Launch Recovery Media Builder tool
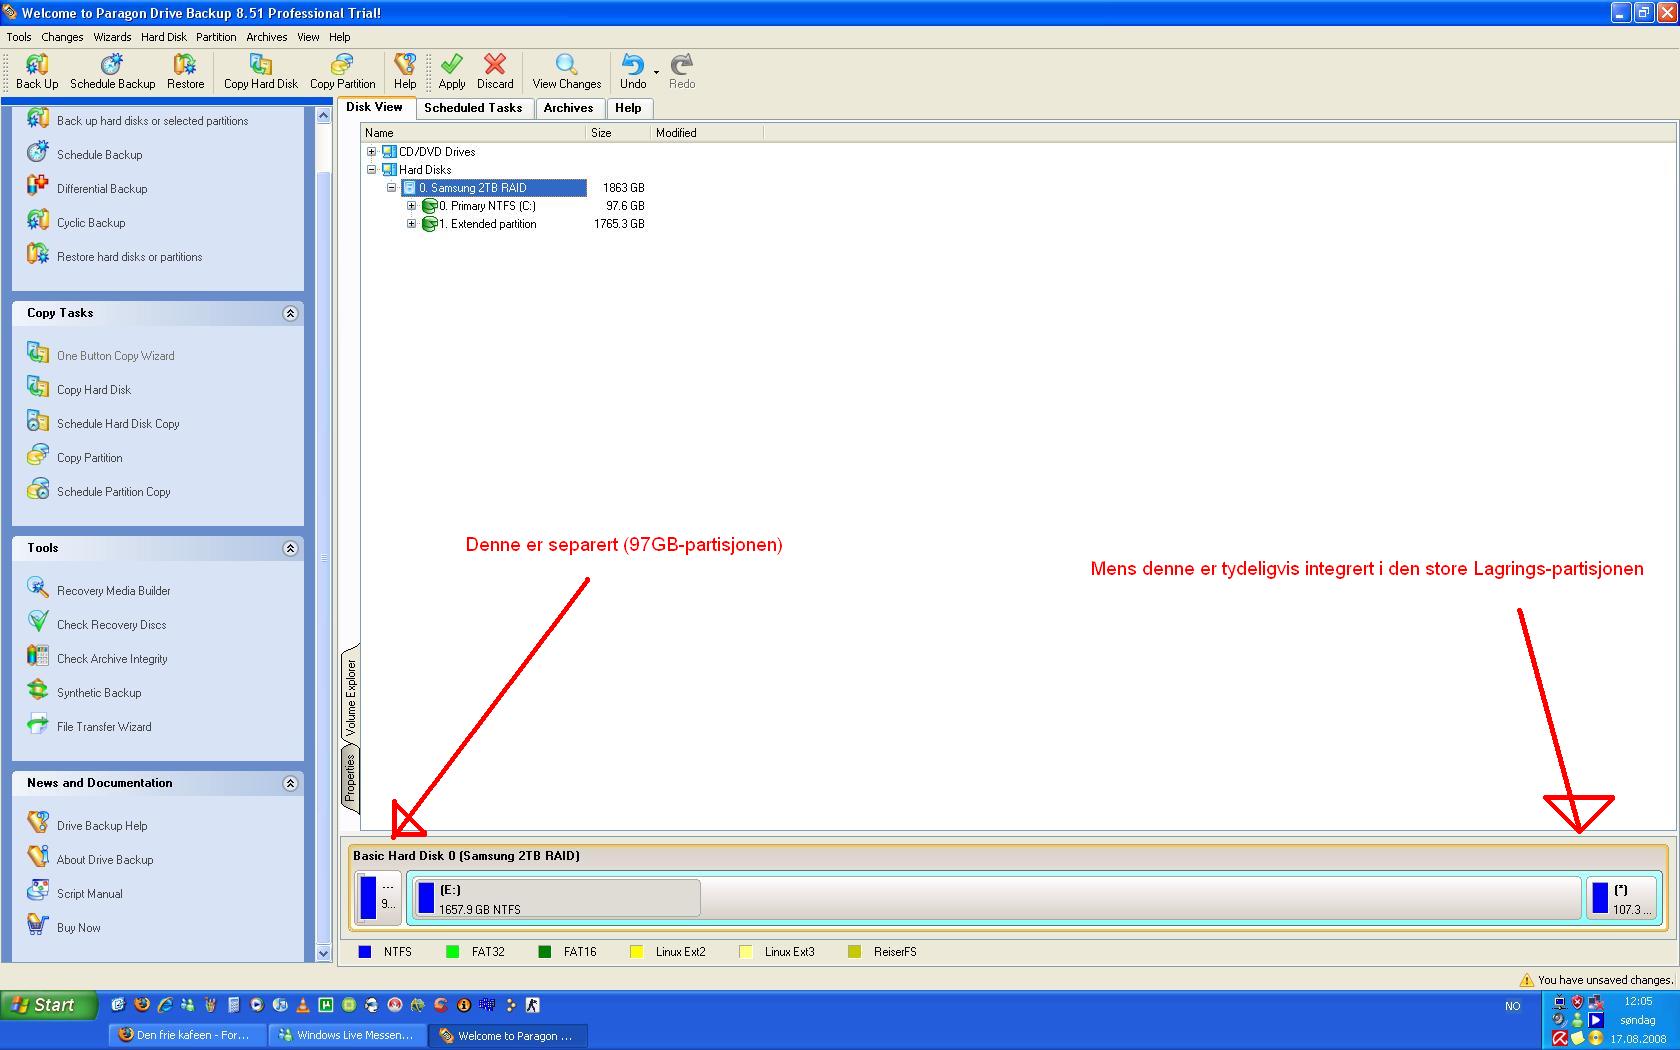Screen dimensions: 1680x1050 pyautogui.click(x=113, y=590)
